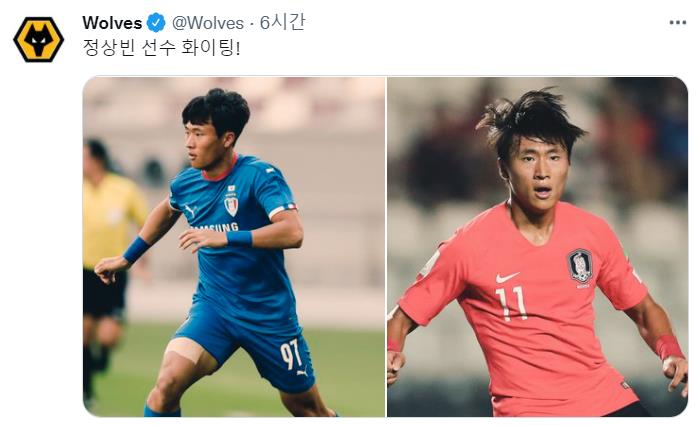This screenshot has width=698, height=425.
Task: Click the tweet text 정상빈 선수 화이팅!
Action: tap(162, 48)
